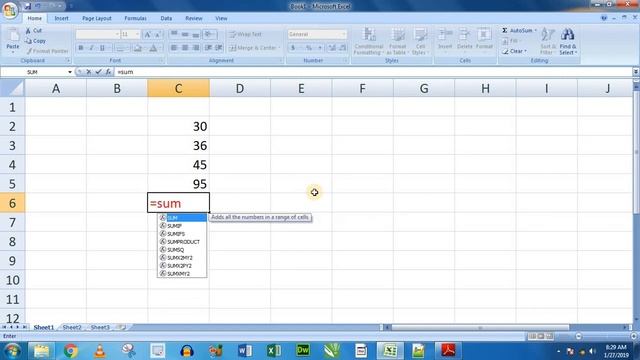The height and width of the screenshot is (360, 640).
Task: Click the Excel Help question mark
Action: pos(604,18)
